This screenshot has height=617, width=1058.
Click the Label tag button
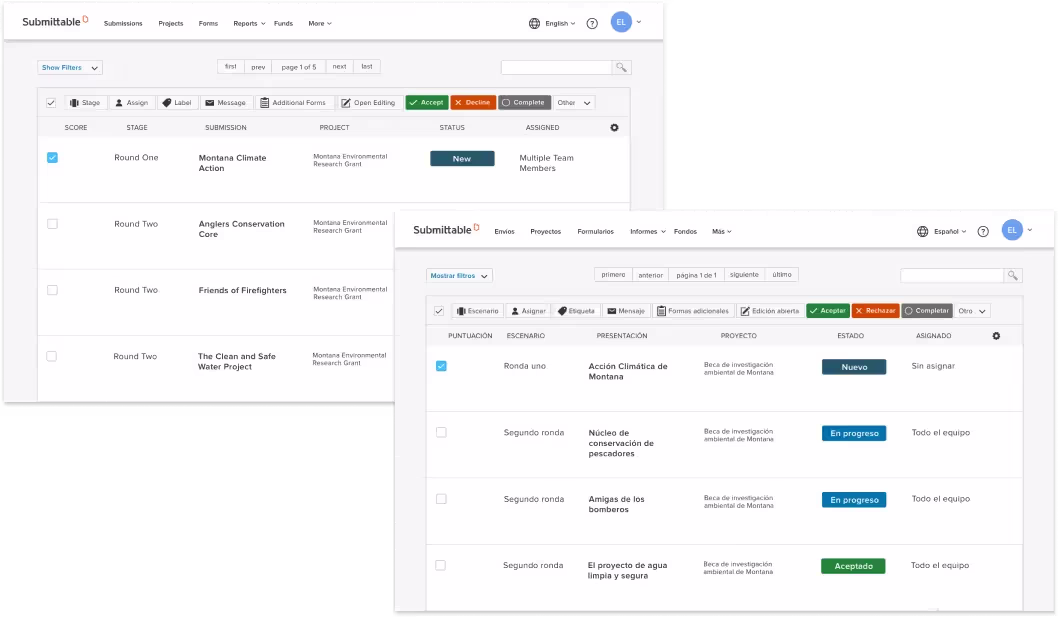[177, 103]
